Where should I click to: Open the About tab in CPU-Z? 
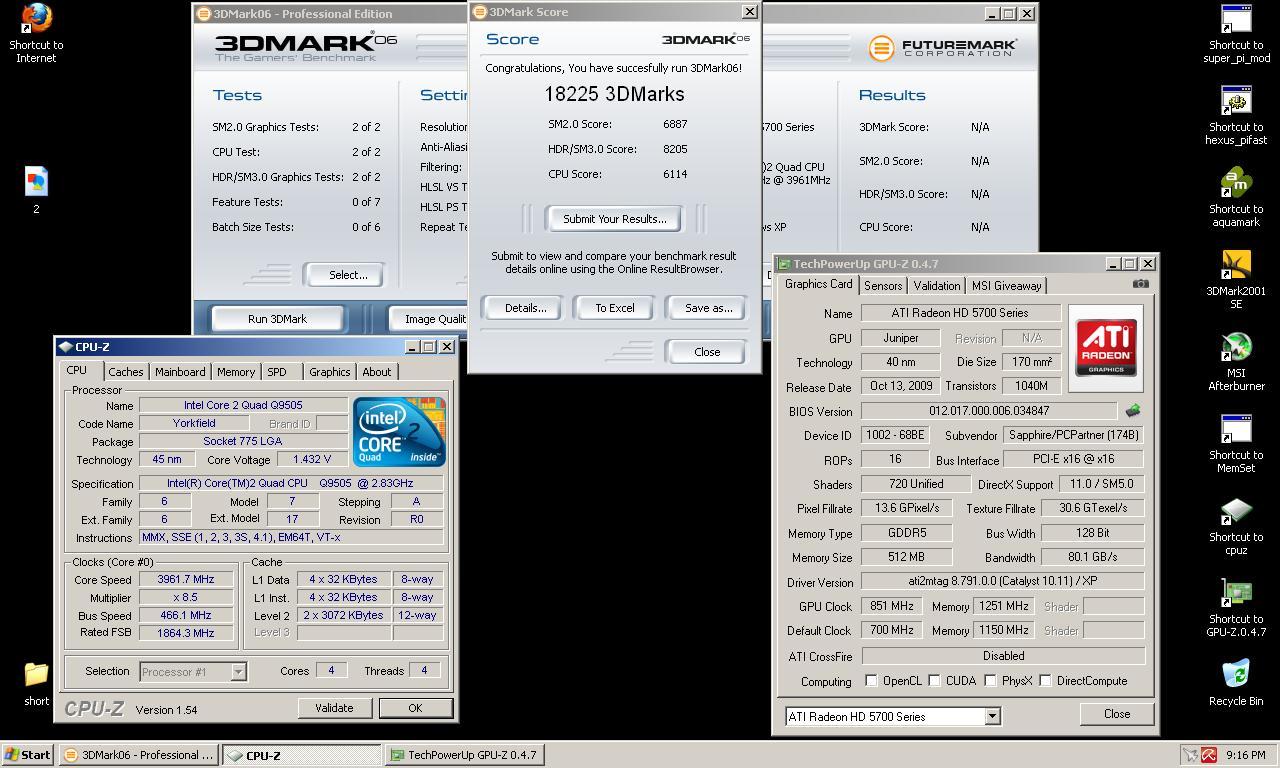(x=377, y=372)
